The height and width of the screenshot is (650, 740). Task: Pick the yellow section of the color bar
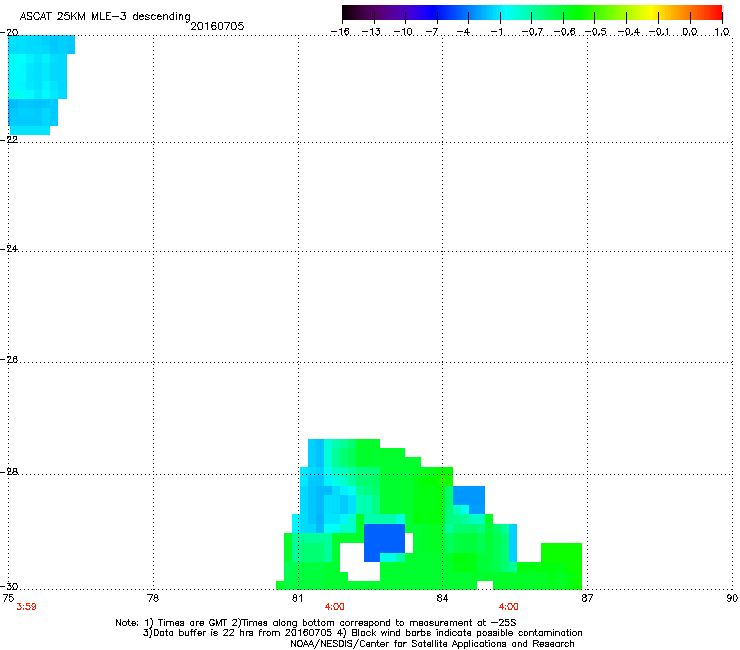(x=653, y=13)
